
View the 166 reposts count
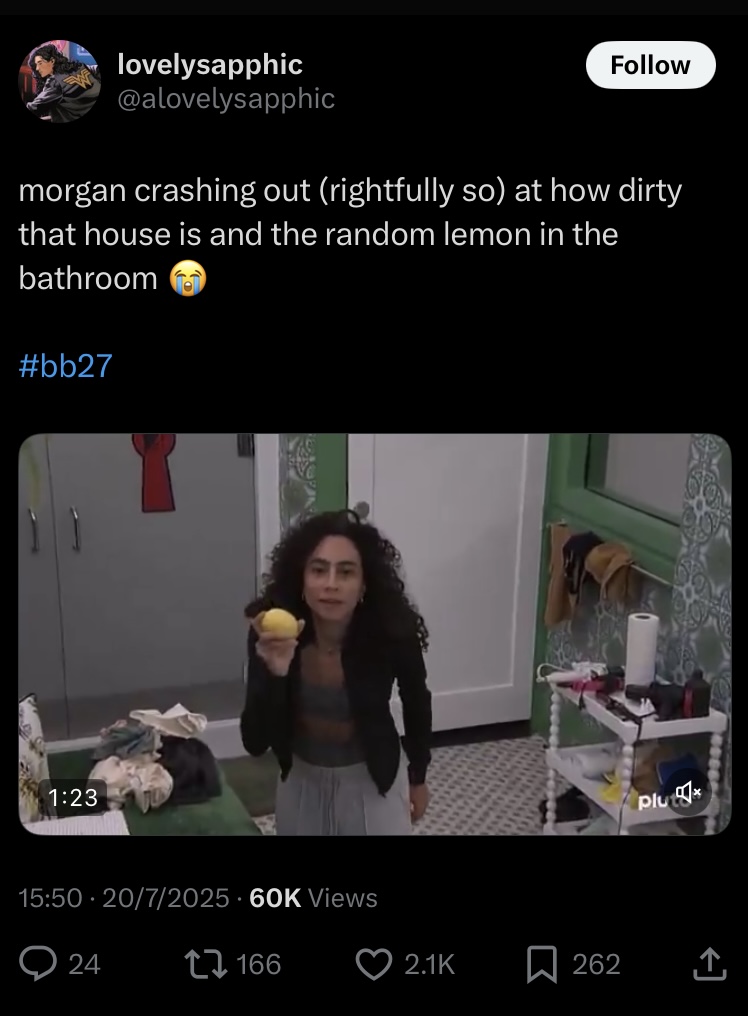pyautogui.click(x=259, y=964)
